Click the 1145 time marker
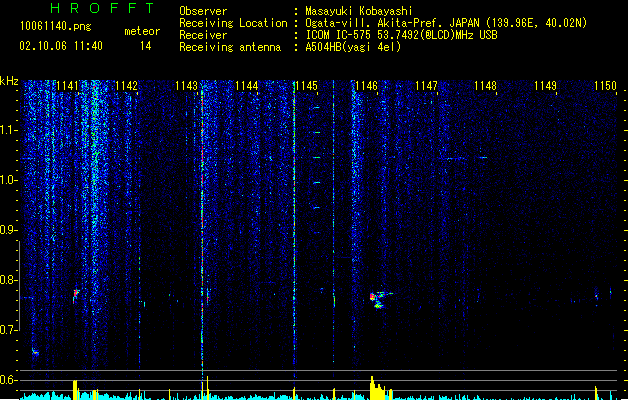The height and width of the screenshot is (400, 629). (x=306, y=86)
